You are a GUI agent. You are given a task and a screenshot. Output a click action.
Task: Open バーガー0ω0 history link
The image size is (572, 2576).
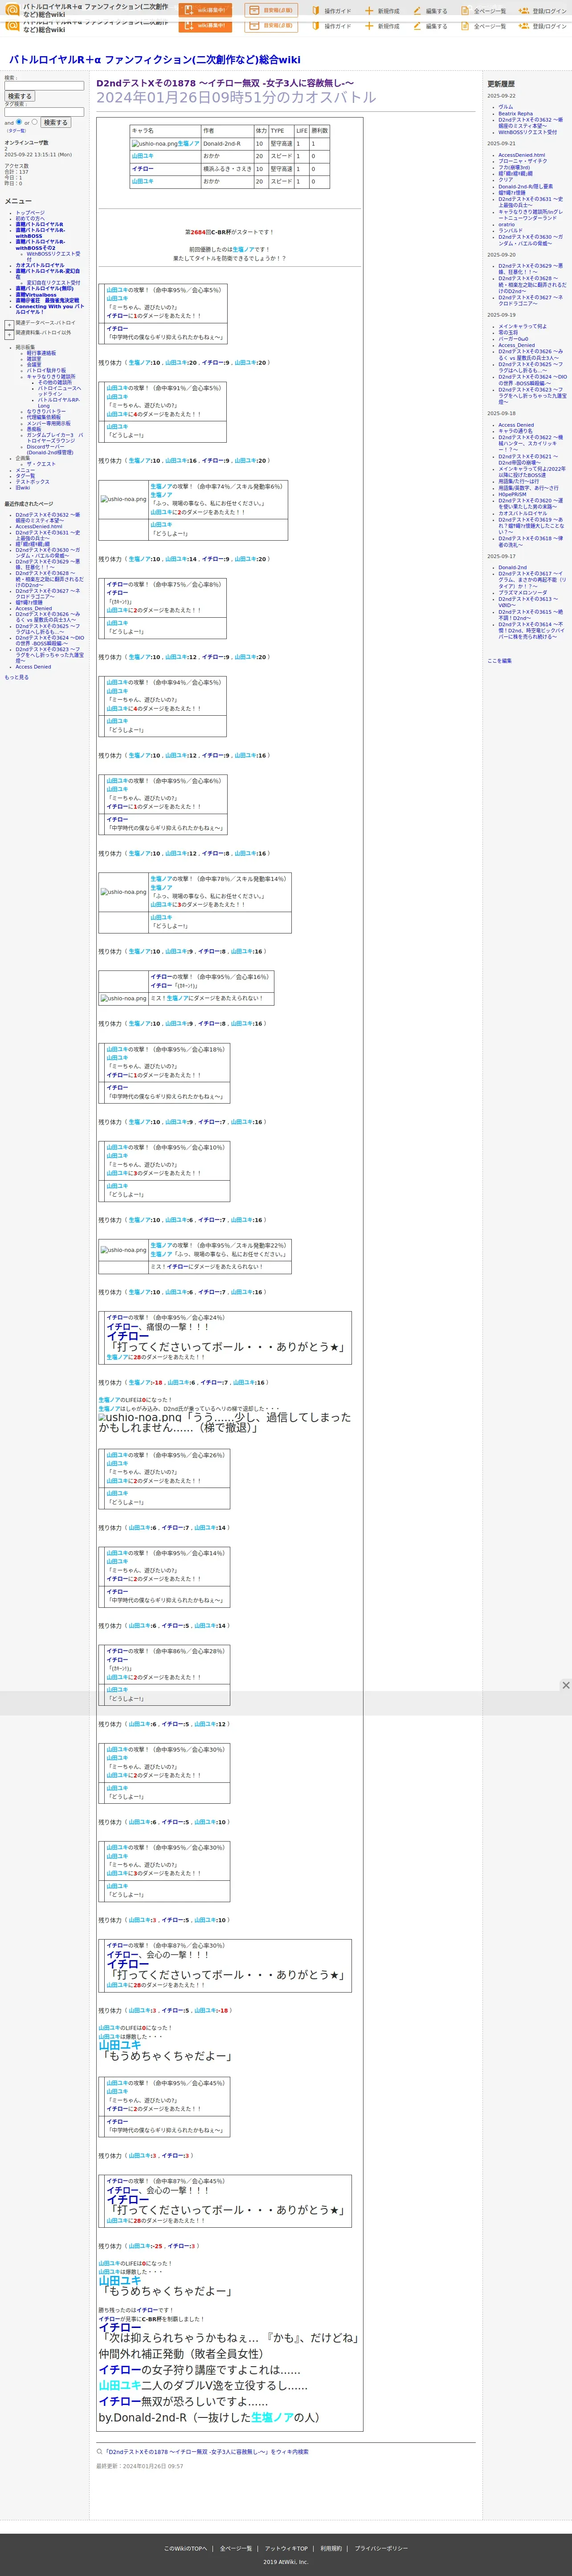(x=514, y=339)
